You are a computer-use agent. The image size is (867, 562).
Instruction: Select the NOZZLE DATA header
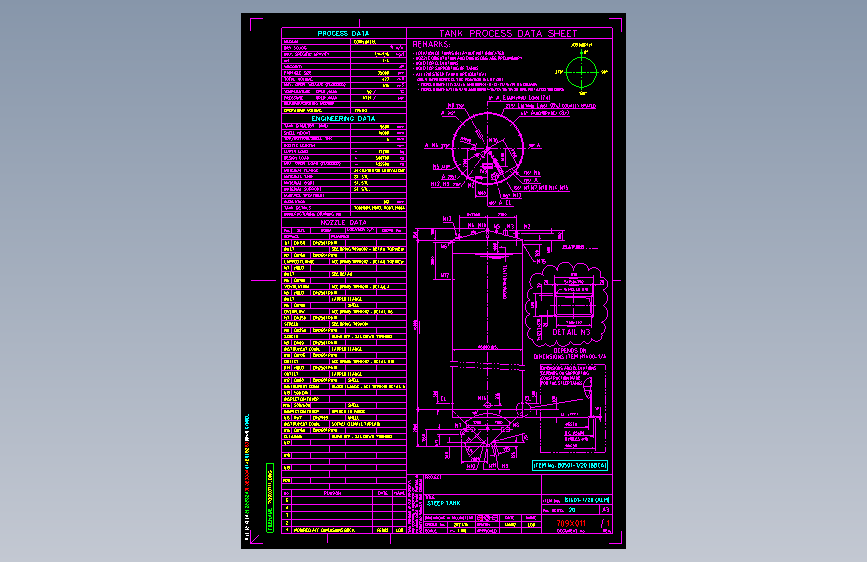(343, 222)
